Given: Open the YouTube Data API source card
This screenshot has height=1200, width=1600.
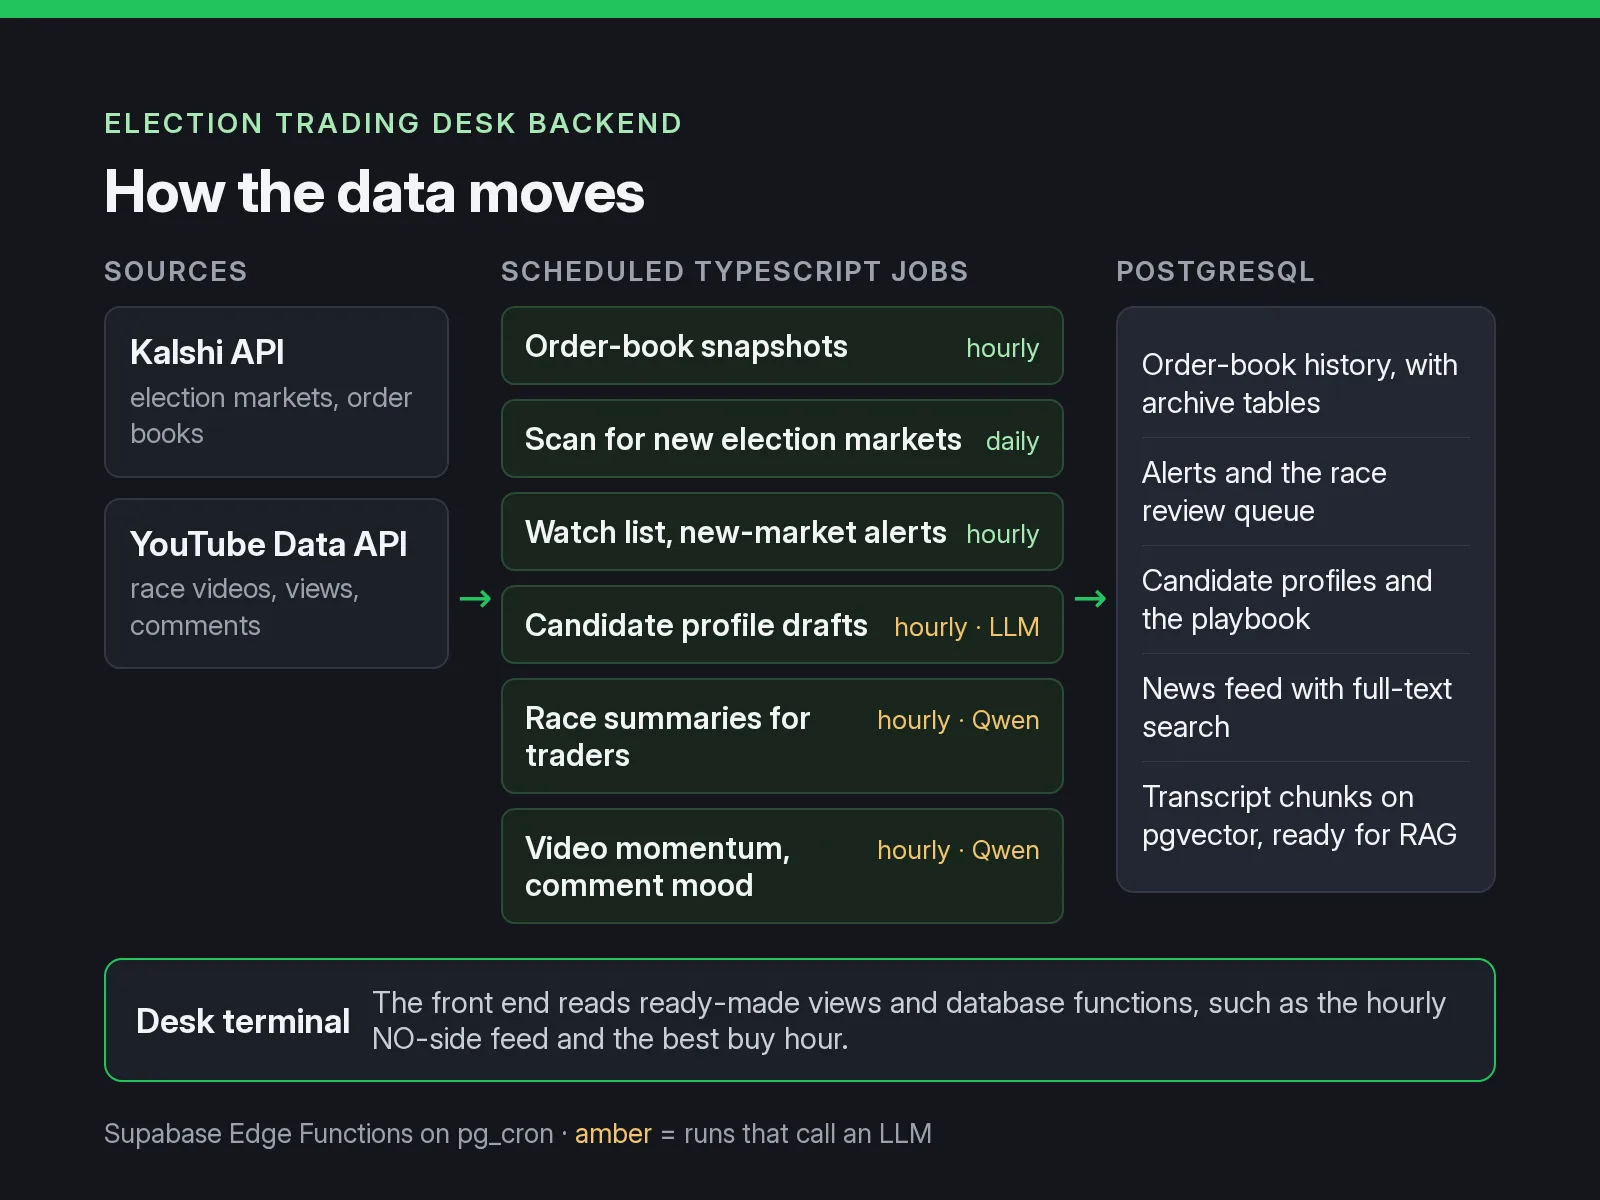Looking at the screenshot, I should point(276,584).
